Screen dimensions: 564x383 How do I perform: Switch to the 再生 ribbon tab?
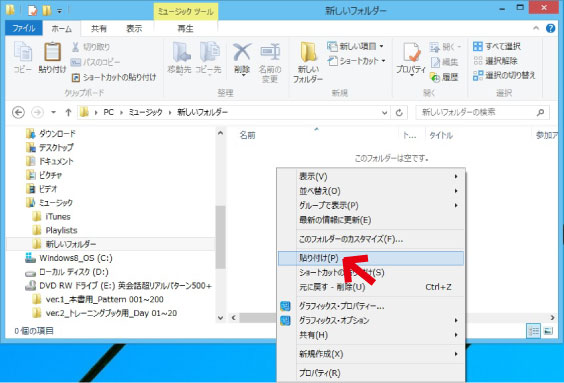coord(186,28)
